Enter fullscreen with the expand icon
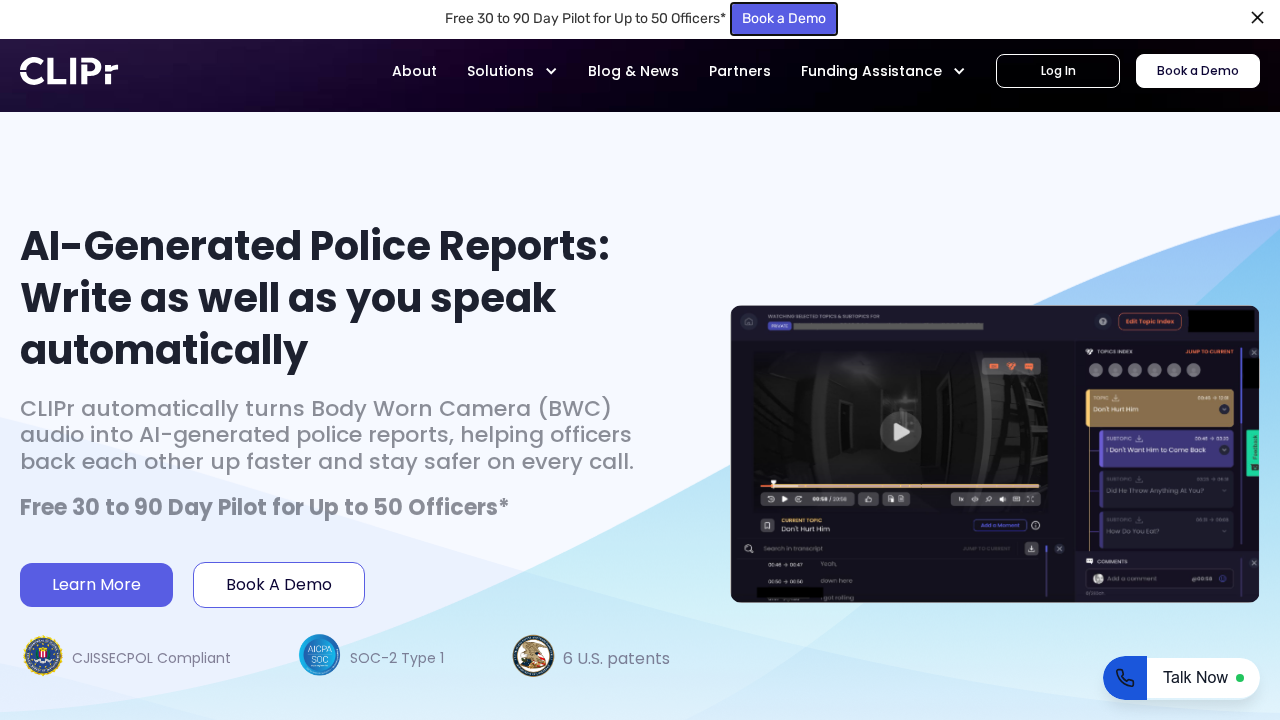 [1031, 499]
